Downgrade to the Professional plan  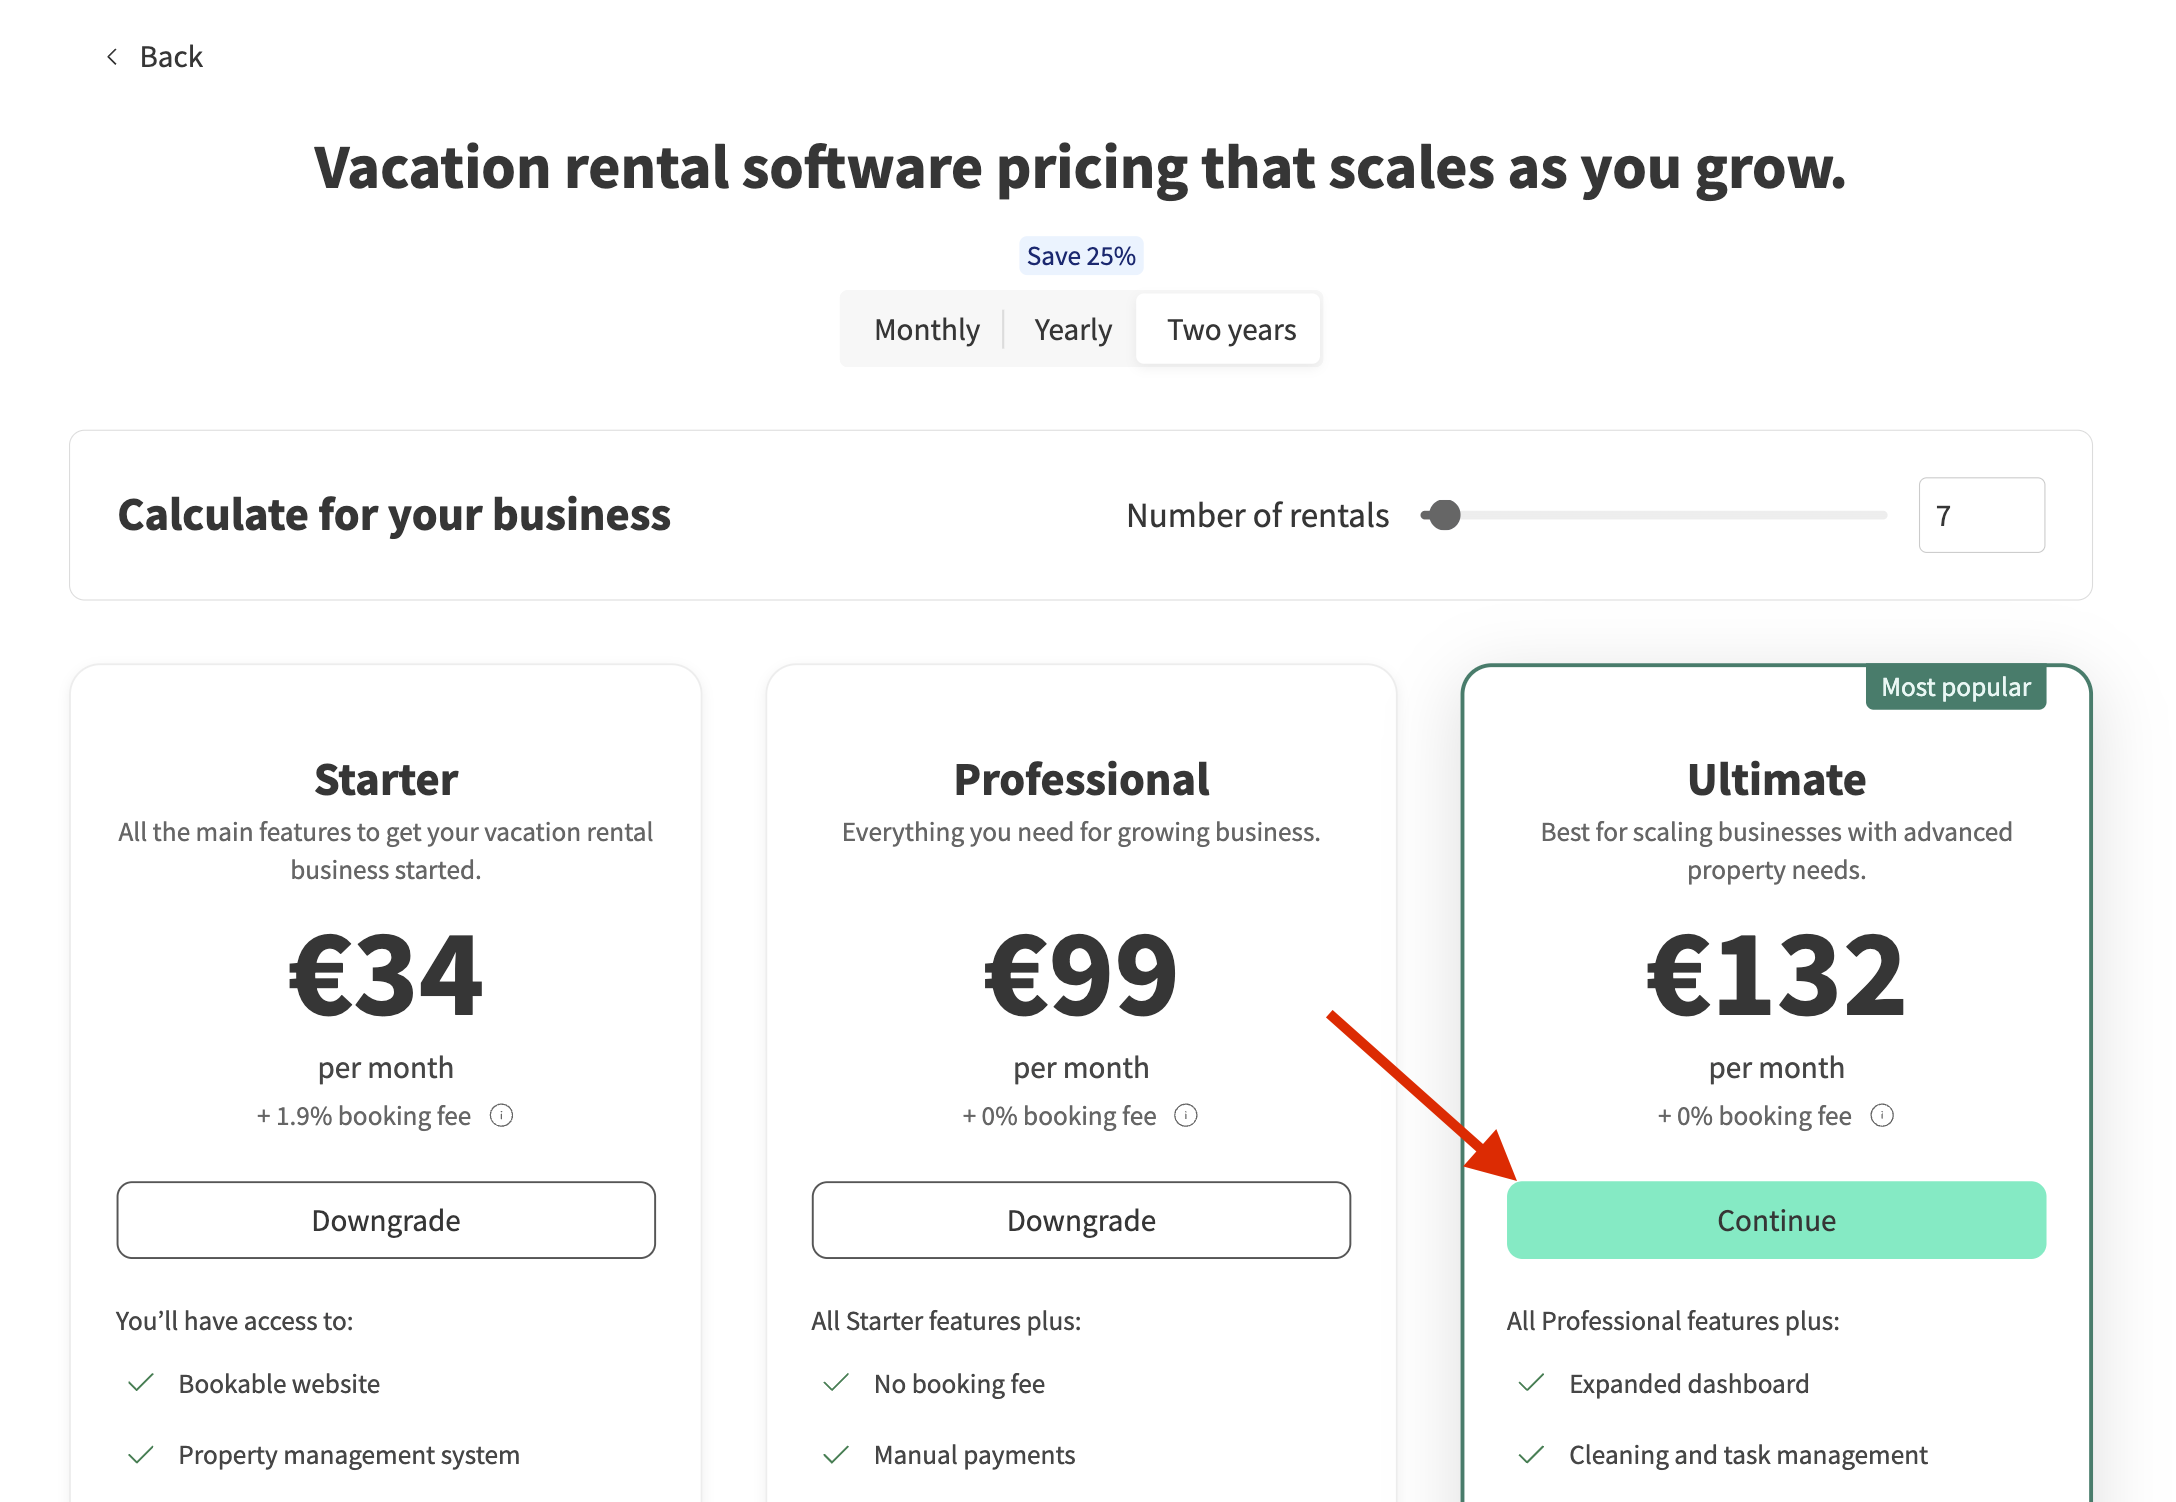[1081, 1220]
